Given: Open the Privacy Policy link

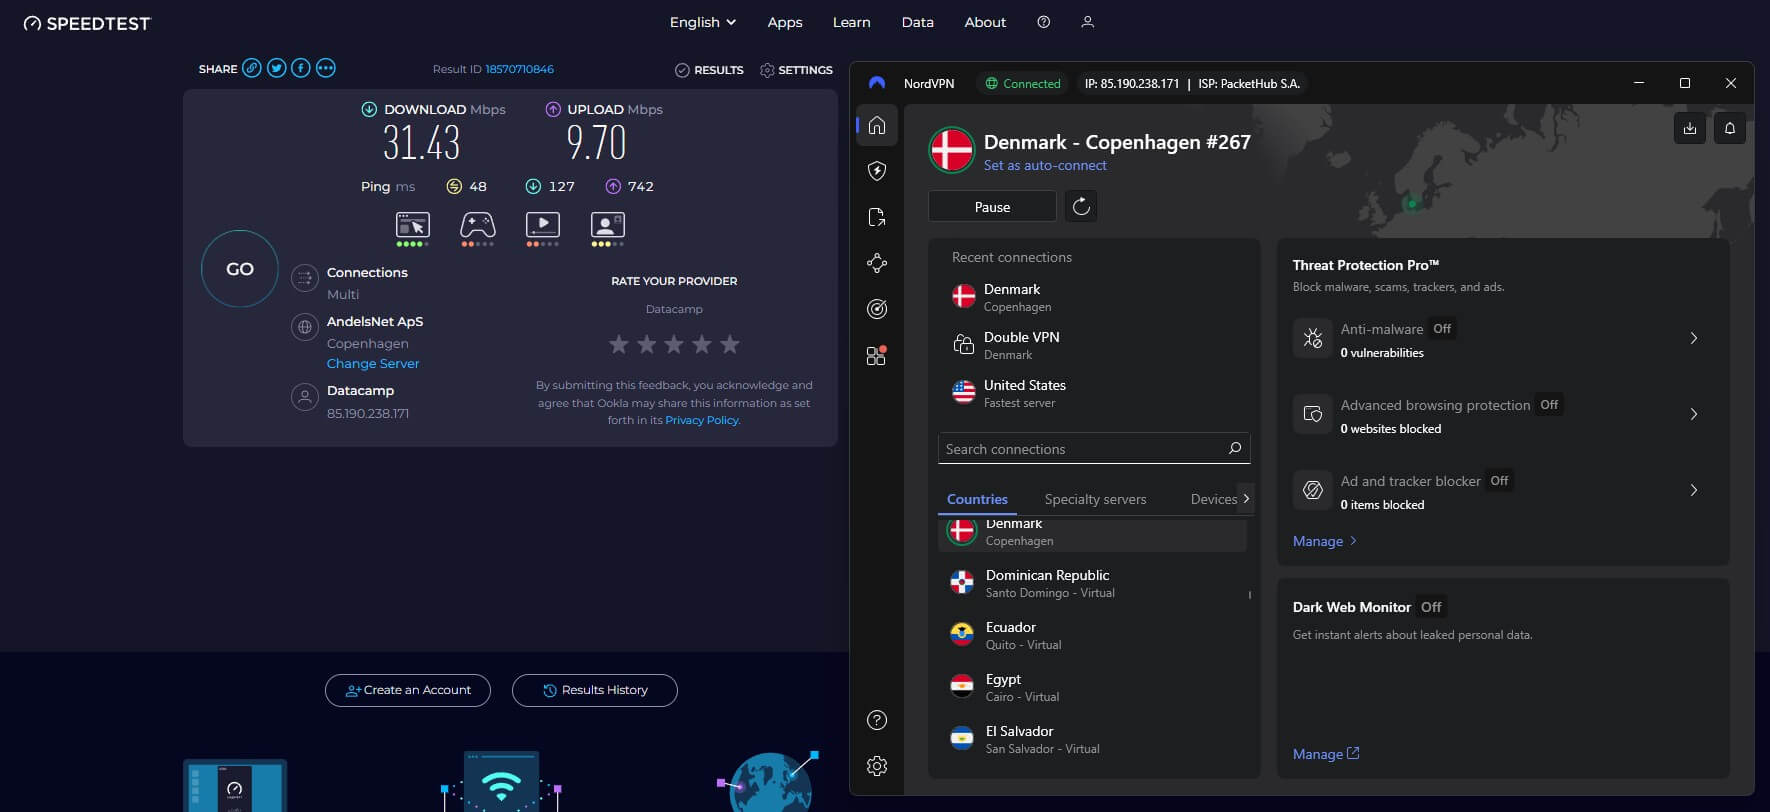Looking at the screenshot, I should pos(702,420).
